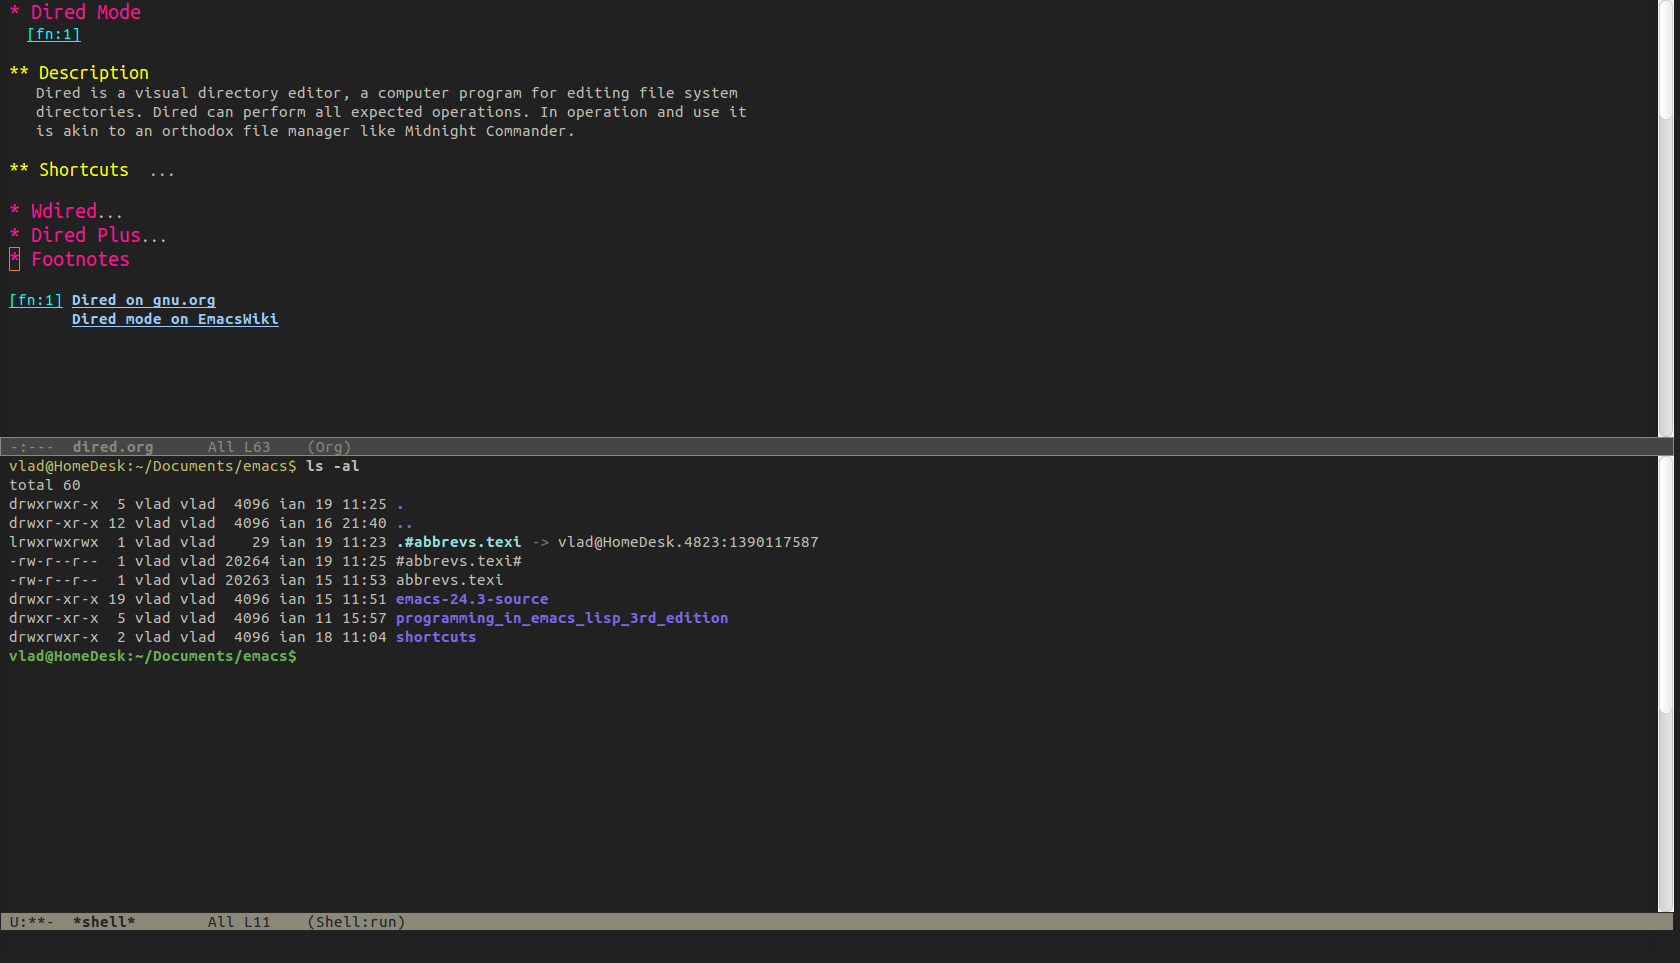This screenshot has width=1680, height=963.
Task: Click the 'total 60' output line
Action: coord(45,485)
